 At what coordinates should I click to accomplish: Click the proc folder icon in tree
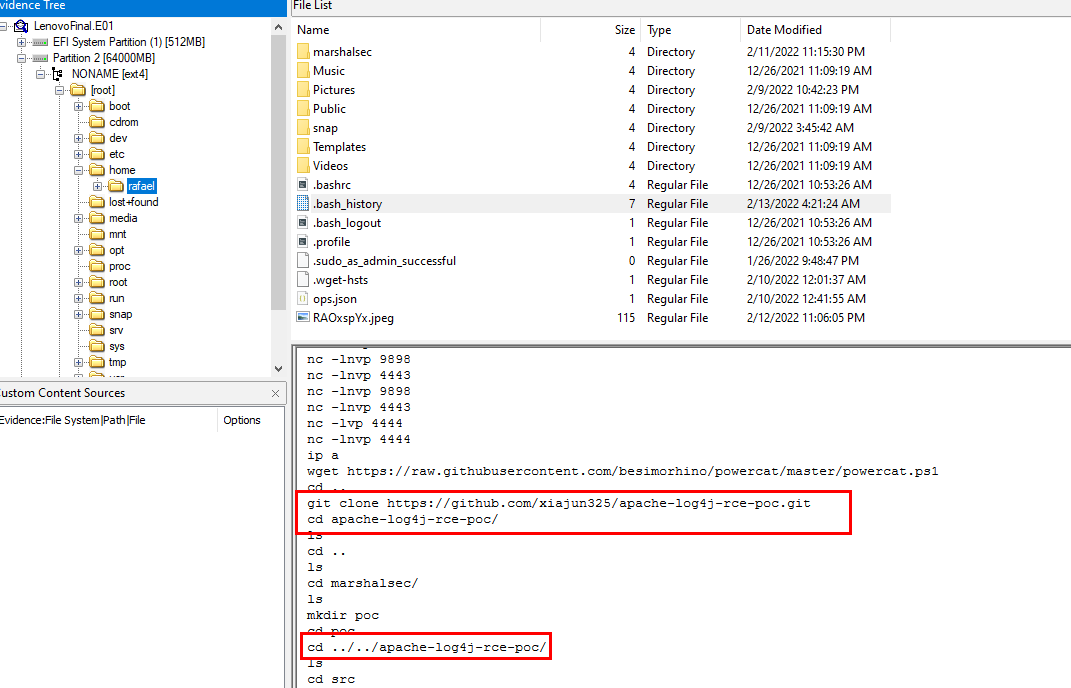(x=98, y=266)
